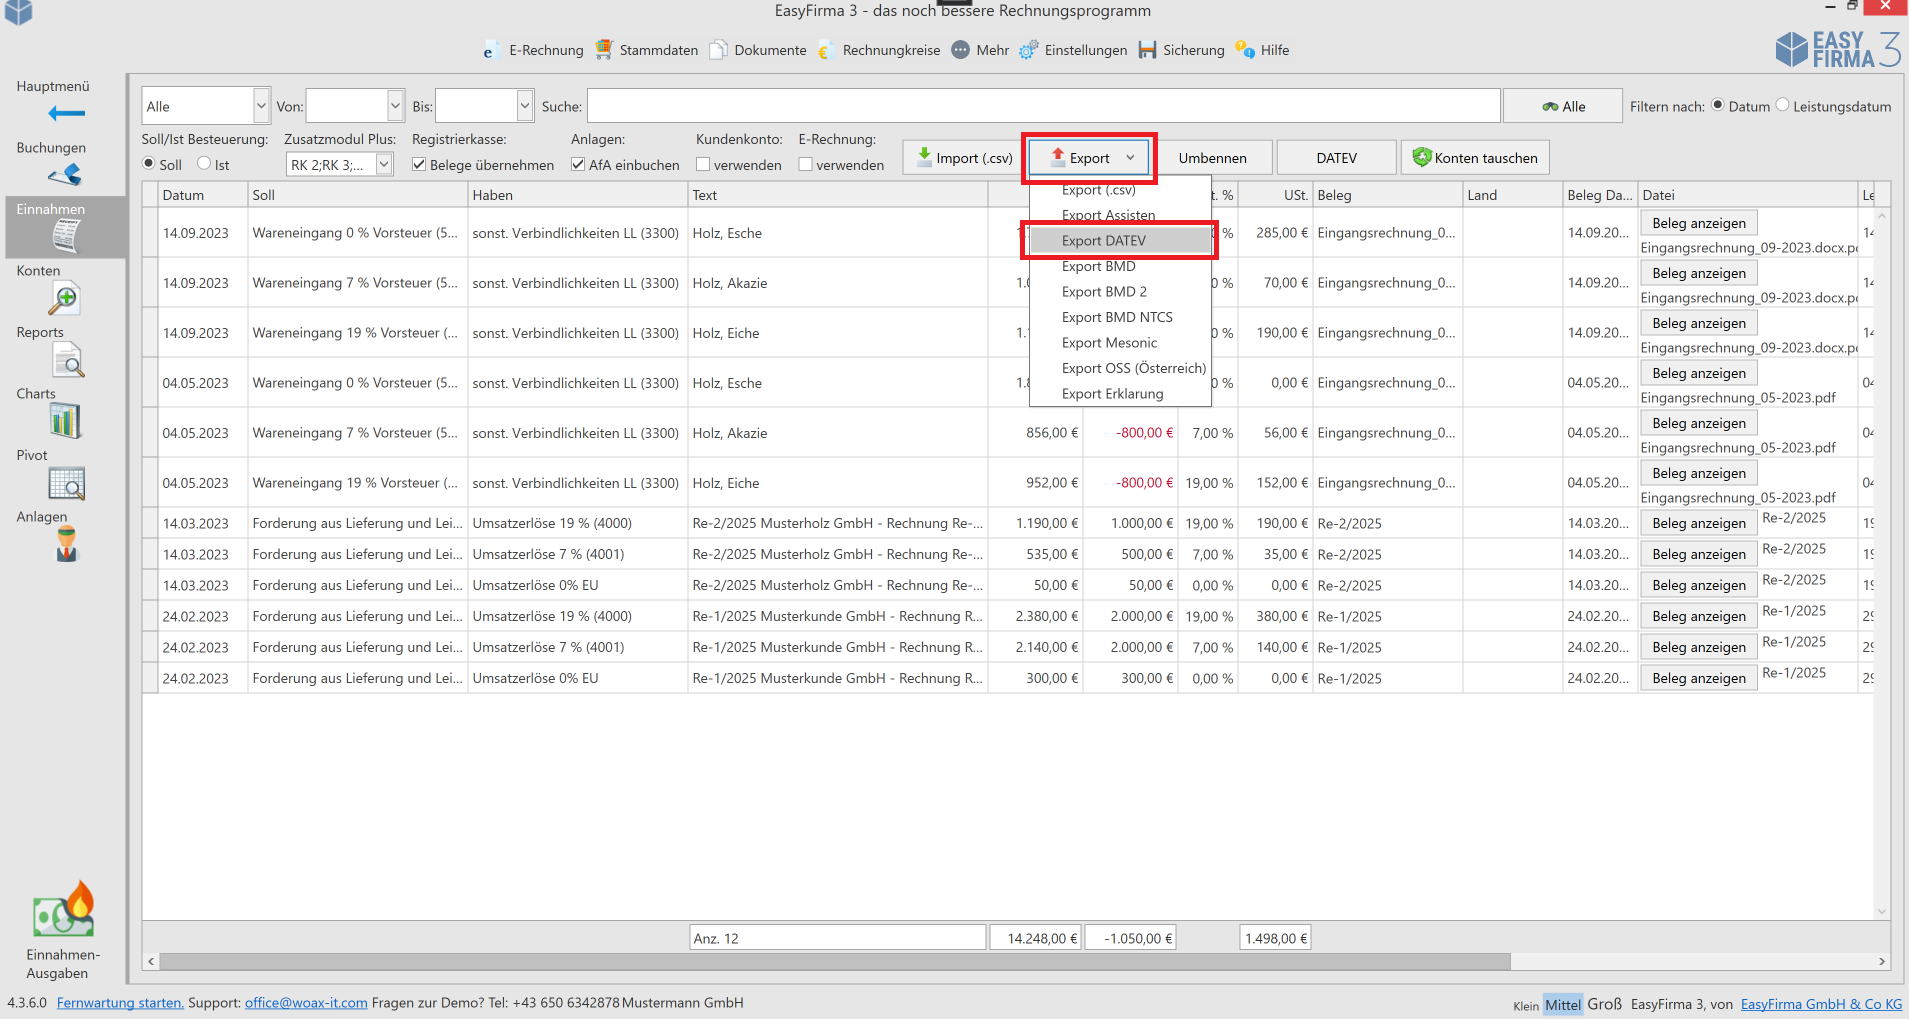
Task: Uncheck the AfA einbuchen checkbox
Action: [578, 165]
